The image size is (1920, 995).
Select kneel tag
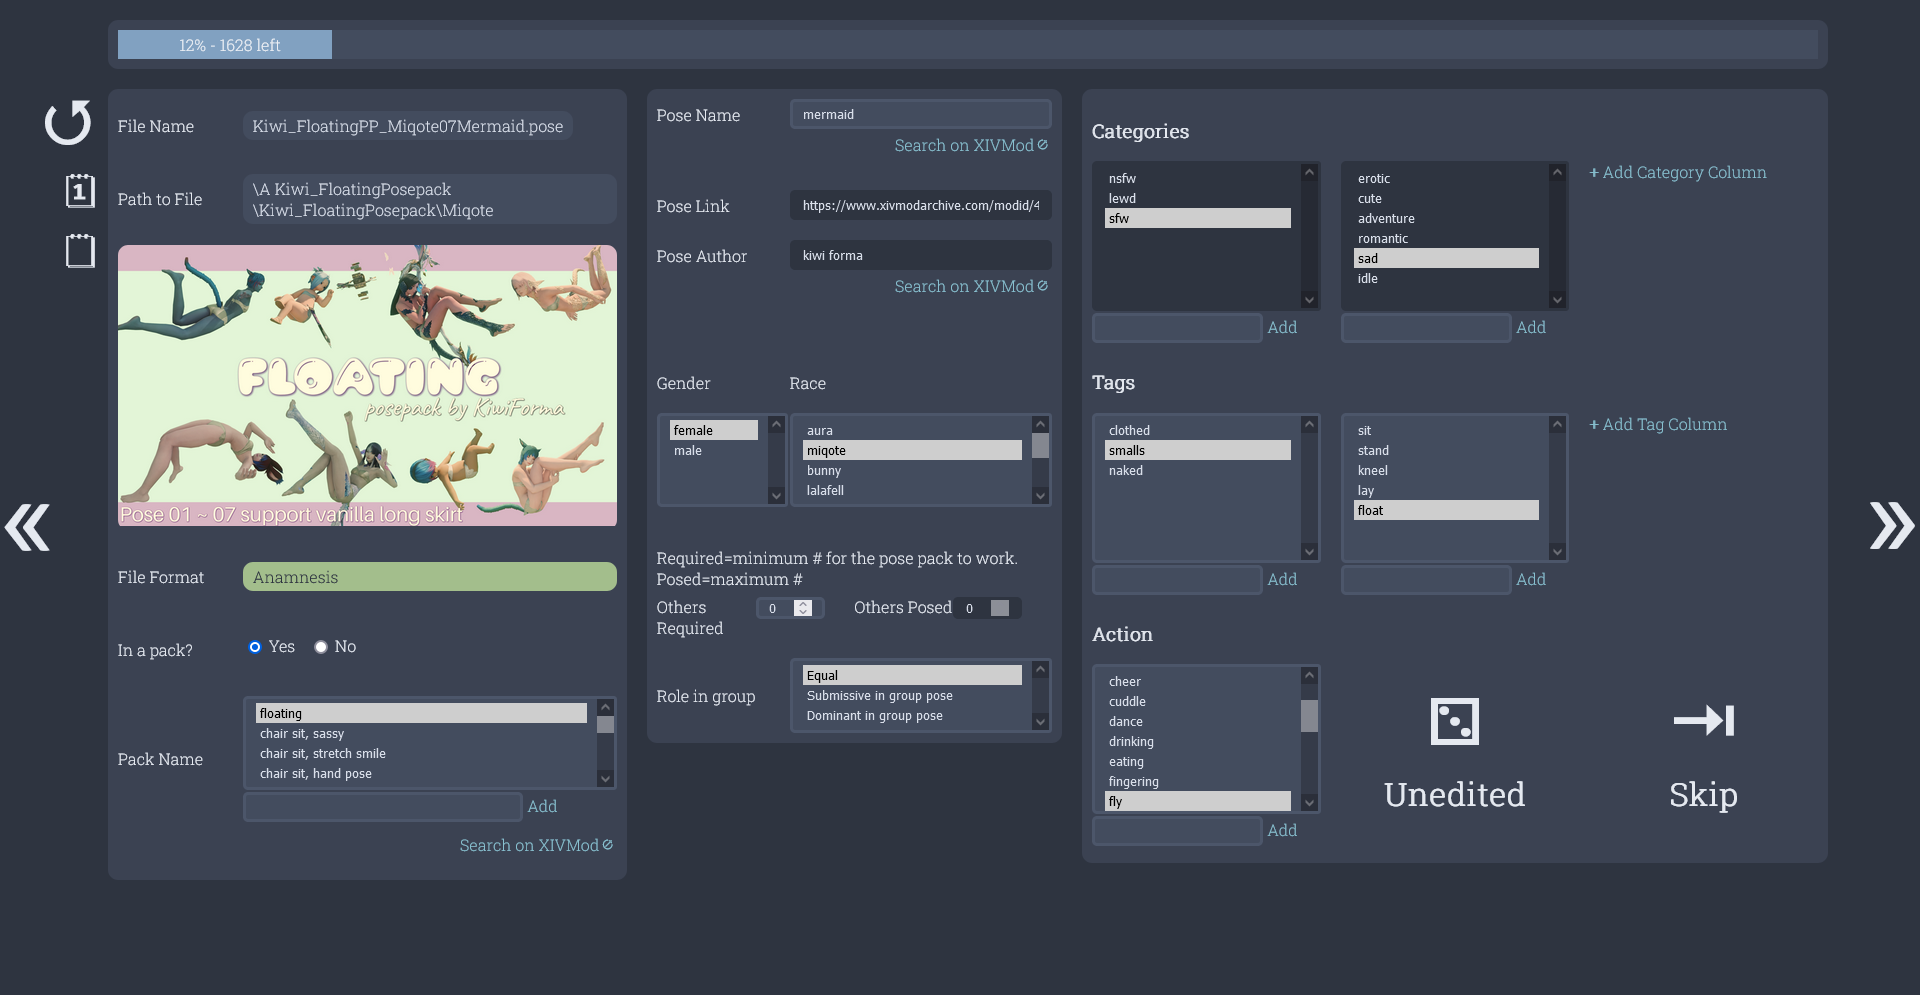(1446, 470)
